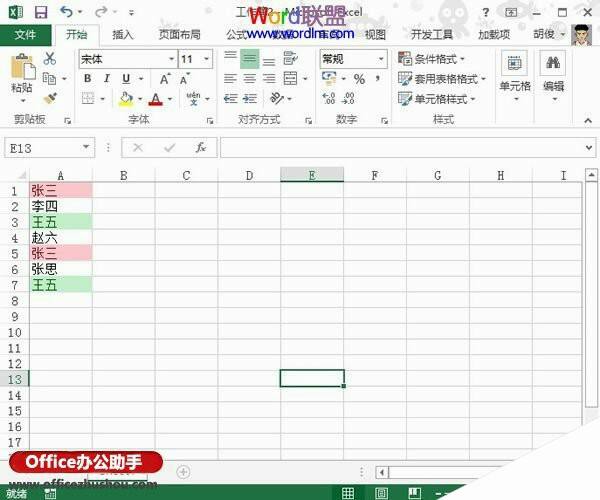Toggle bottom align button
Screen dimensions: 600x500
point(269,60)
